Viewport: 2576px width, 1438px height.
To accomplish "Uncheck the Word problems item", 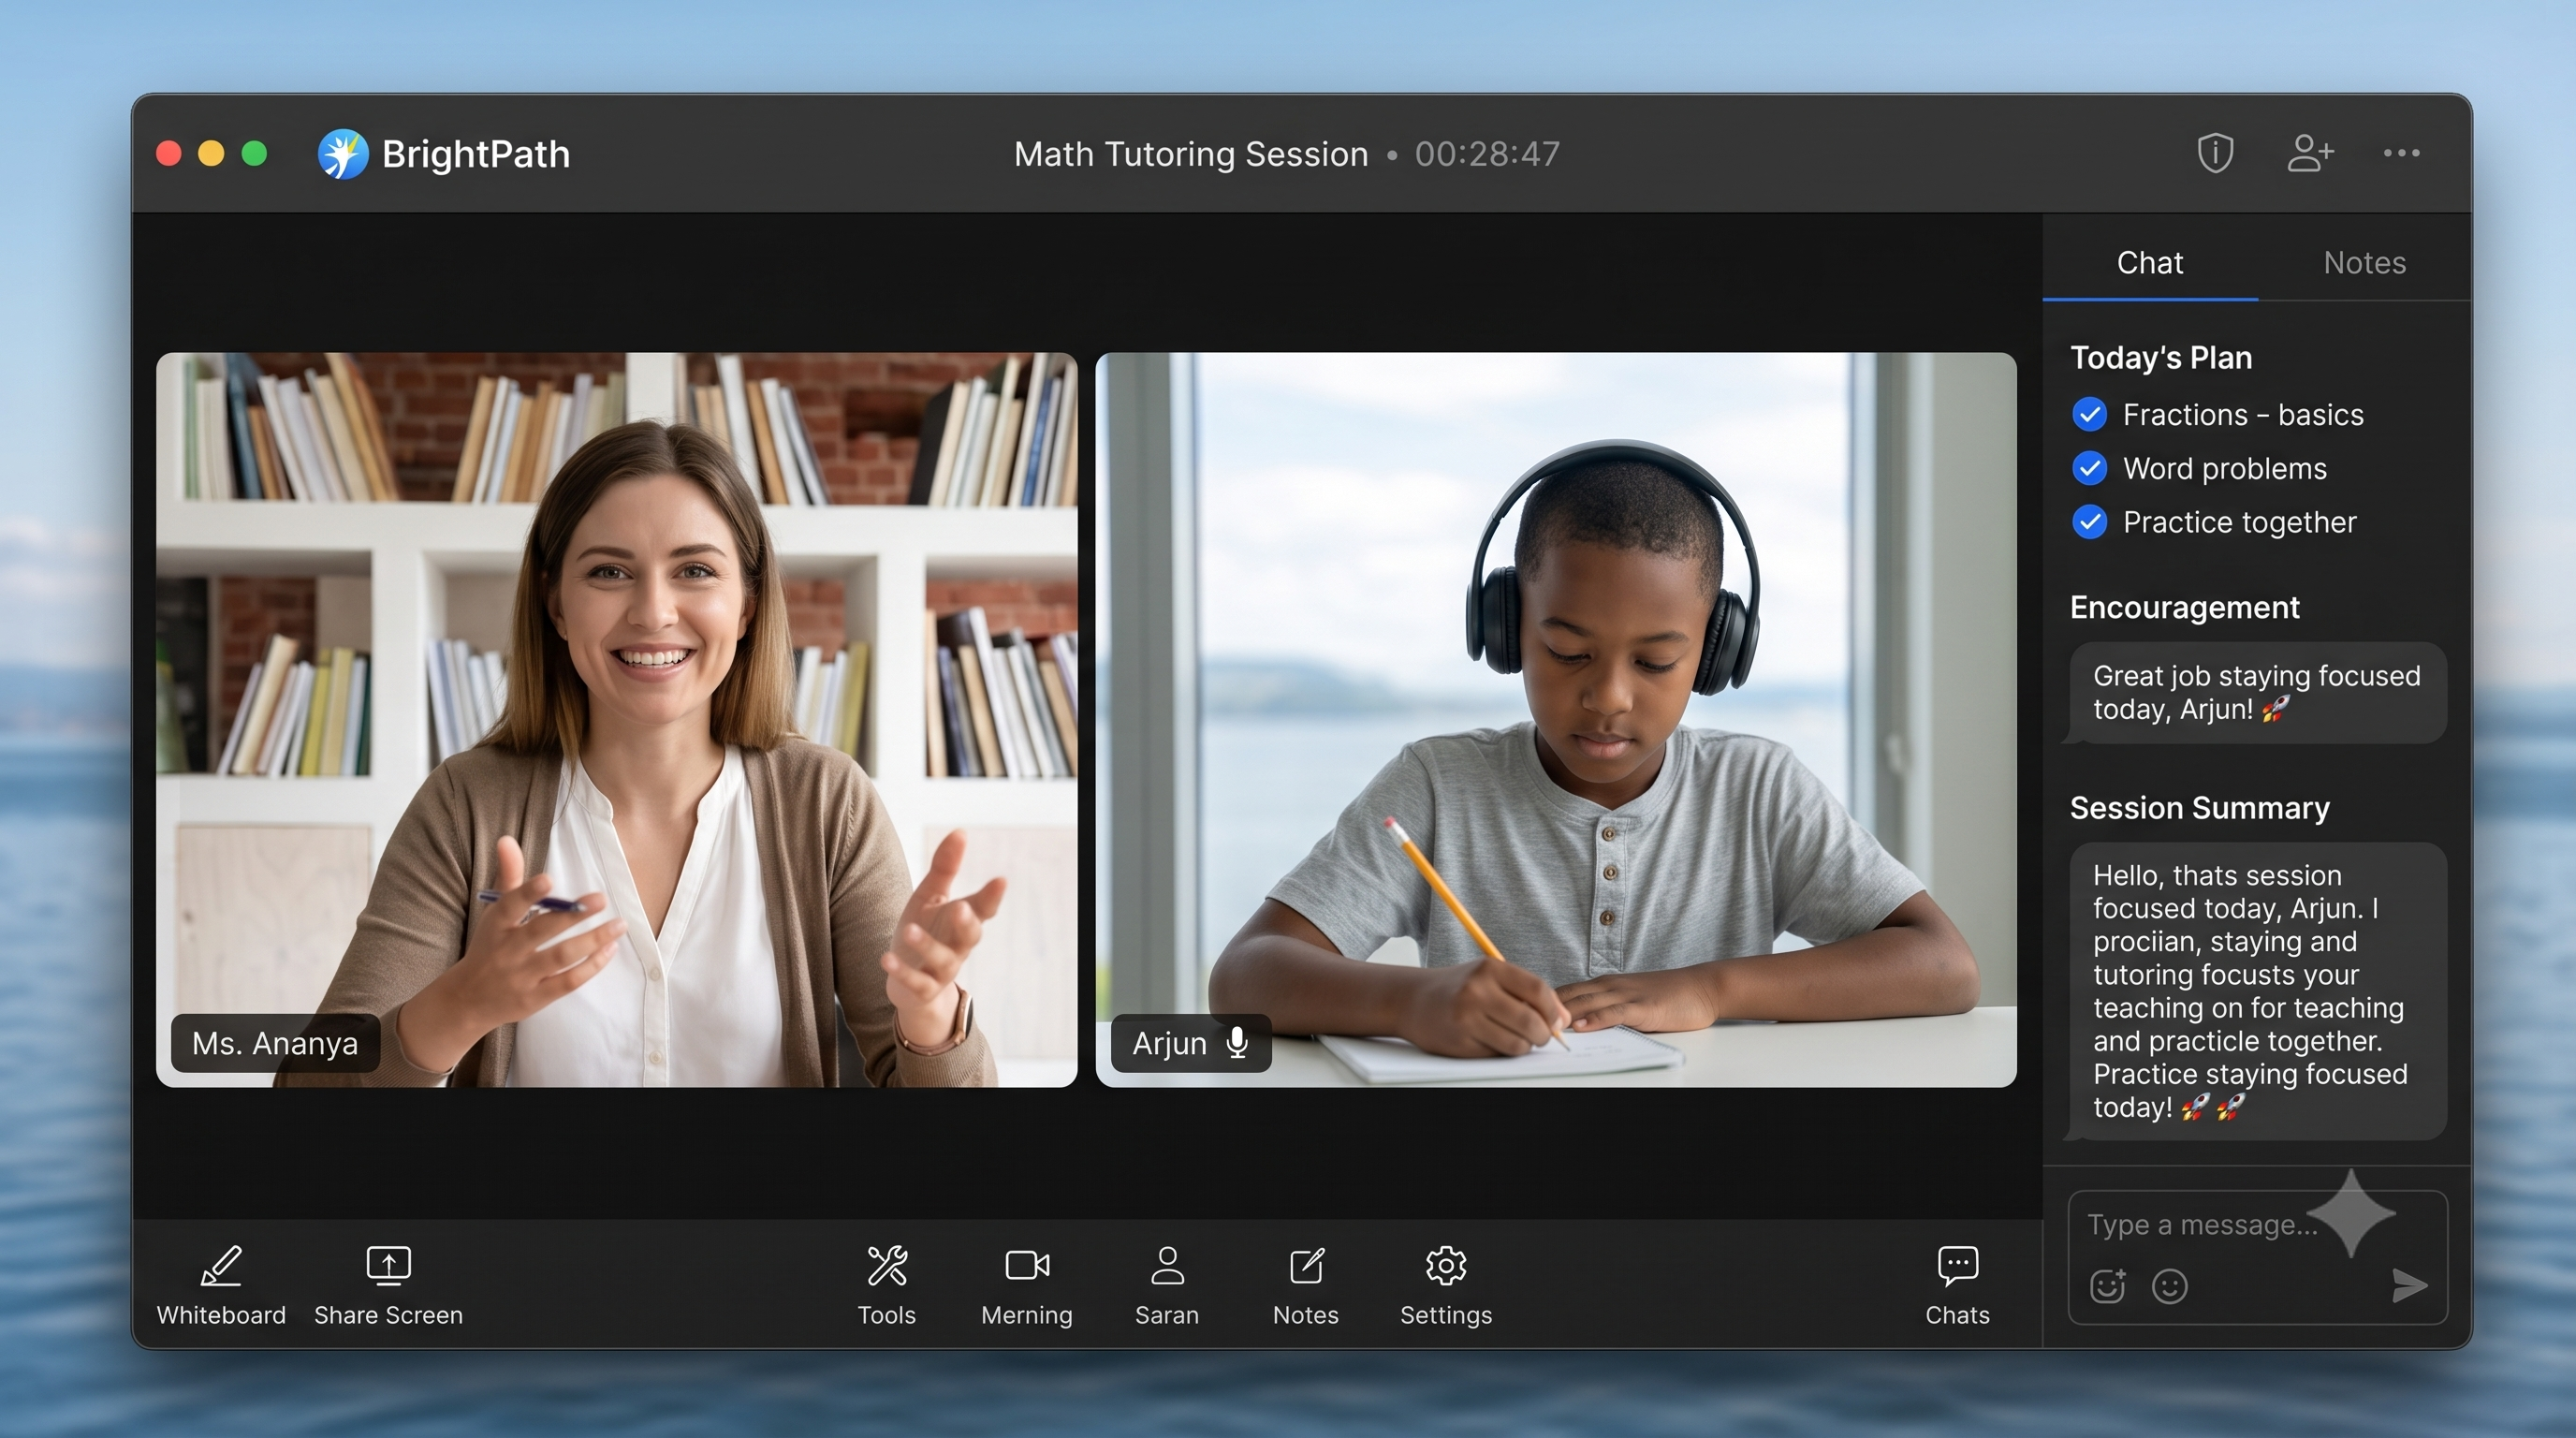I will pyautogui.click(x=2089, y=468).
